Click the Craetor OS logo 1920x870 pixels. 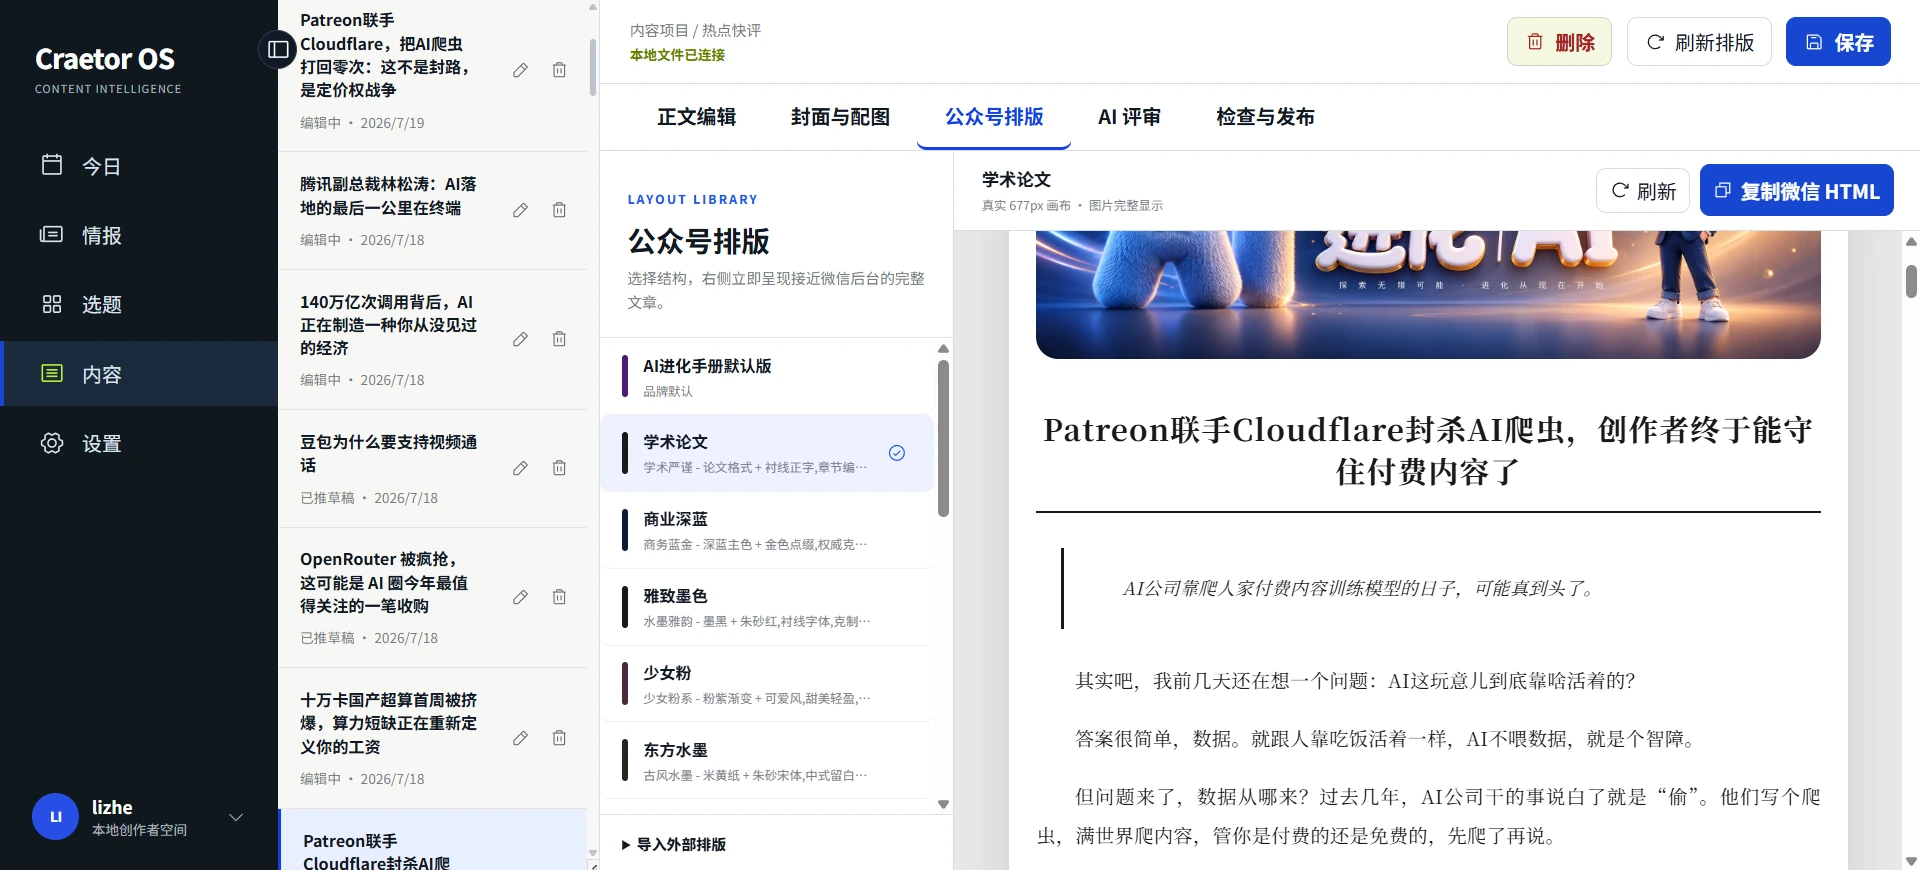[x=105, y=59]
